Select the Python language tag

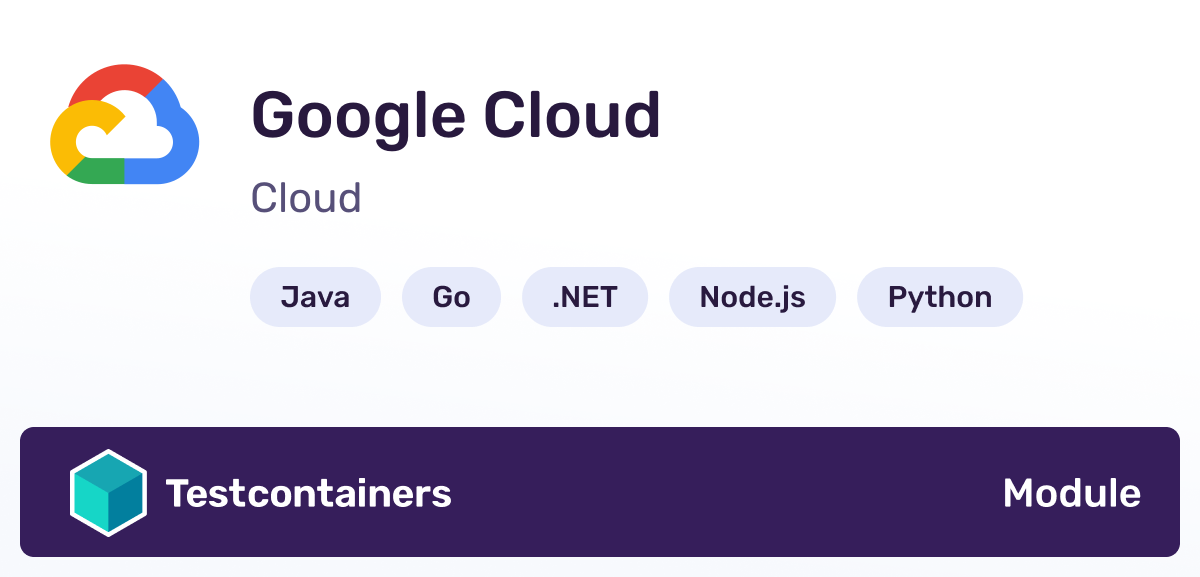point(940,297)
